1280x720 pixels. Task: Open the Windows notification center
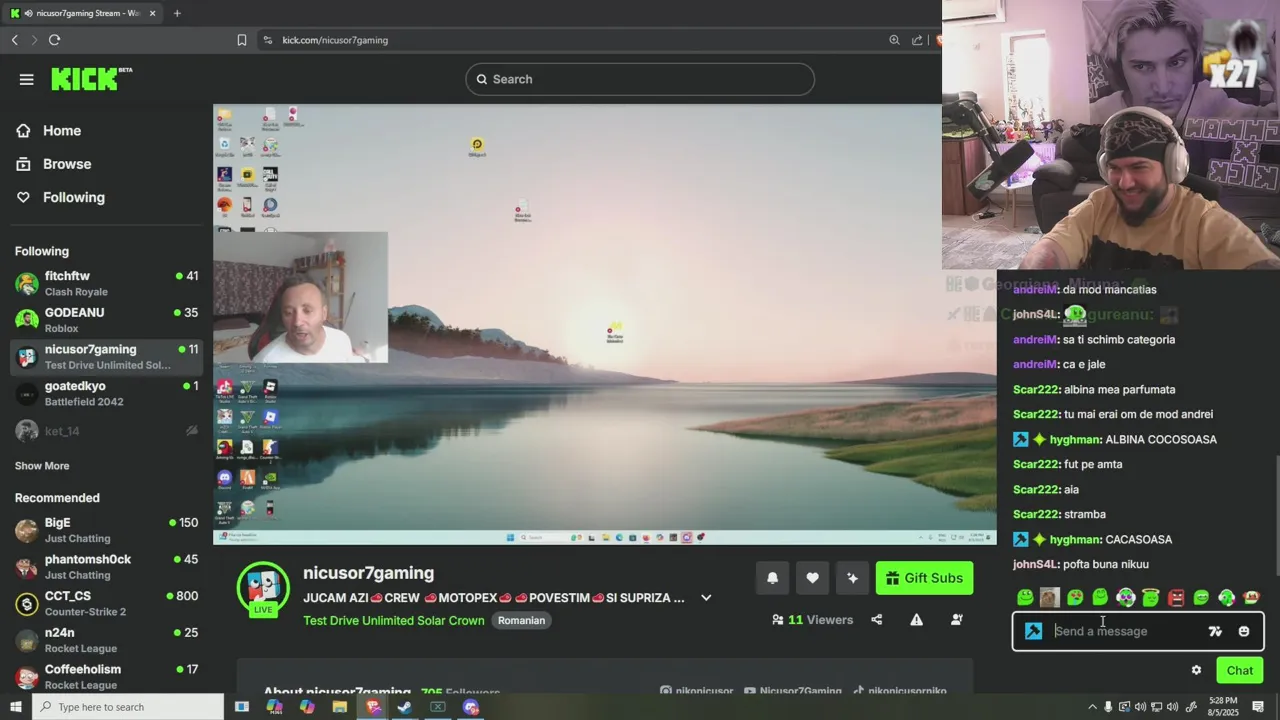pos(1257,707)
